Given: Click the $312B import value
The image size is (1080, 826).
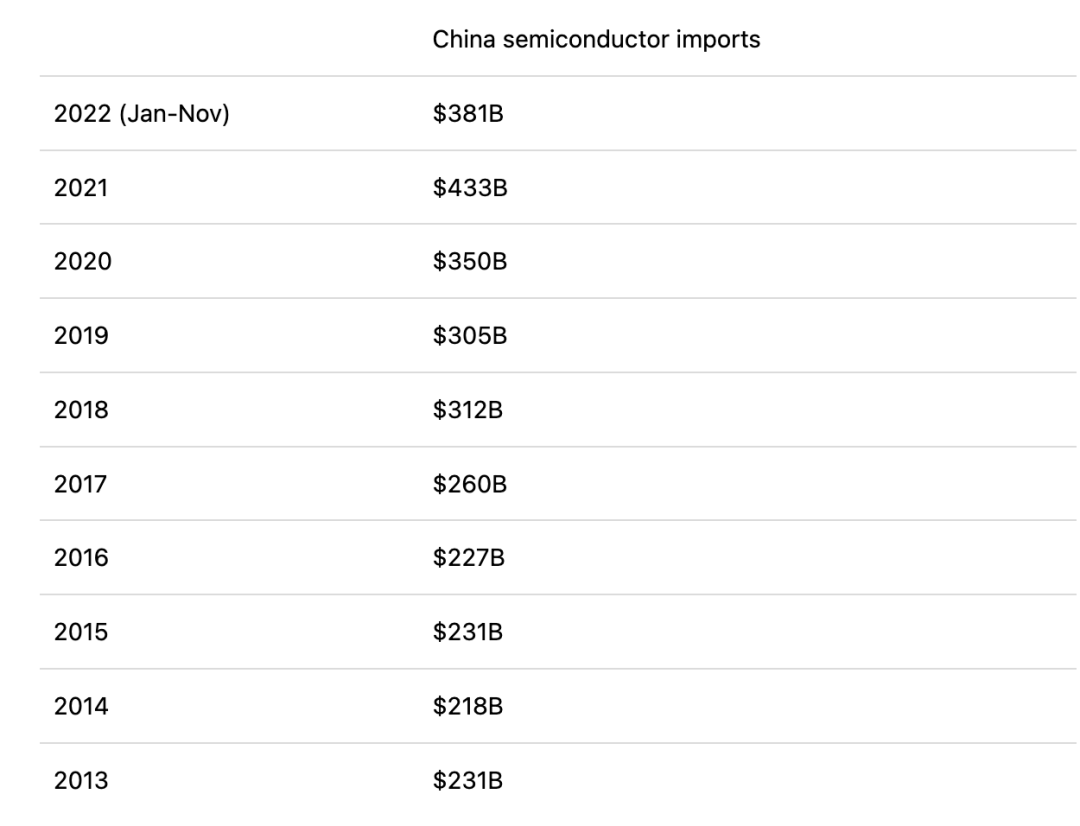Looking at the screenshot, I should pos(468,410).
